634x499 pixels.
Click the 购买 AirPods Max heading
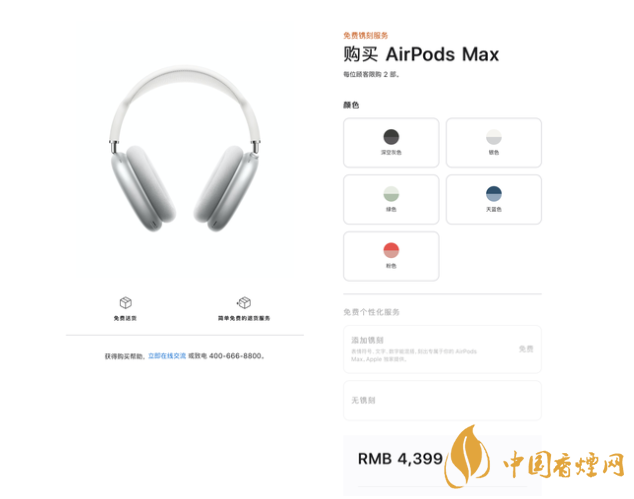point(421,54)
